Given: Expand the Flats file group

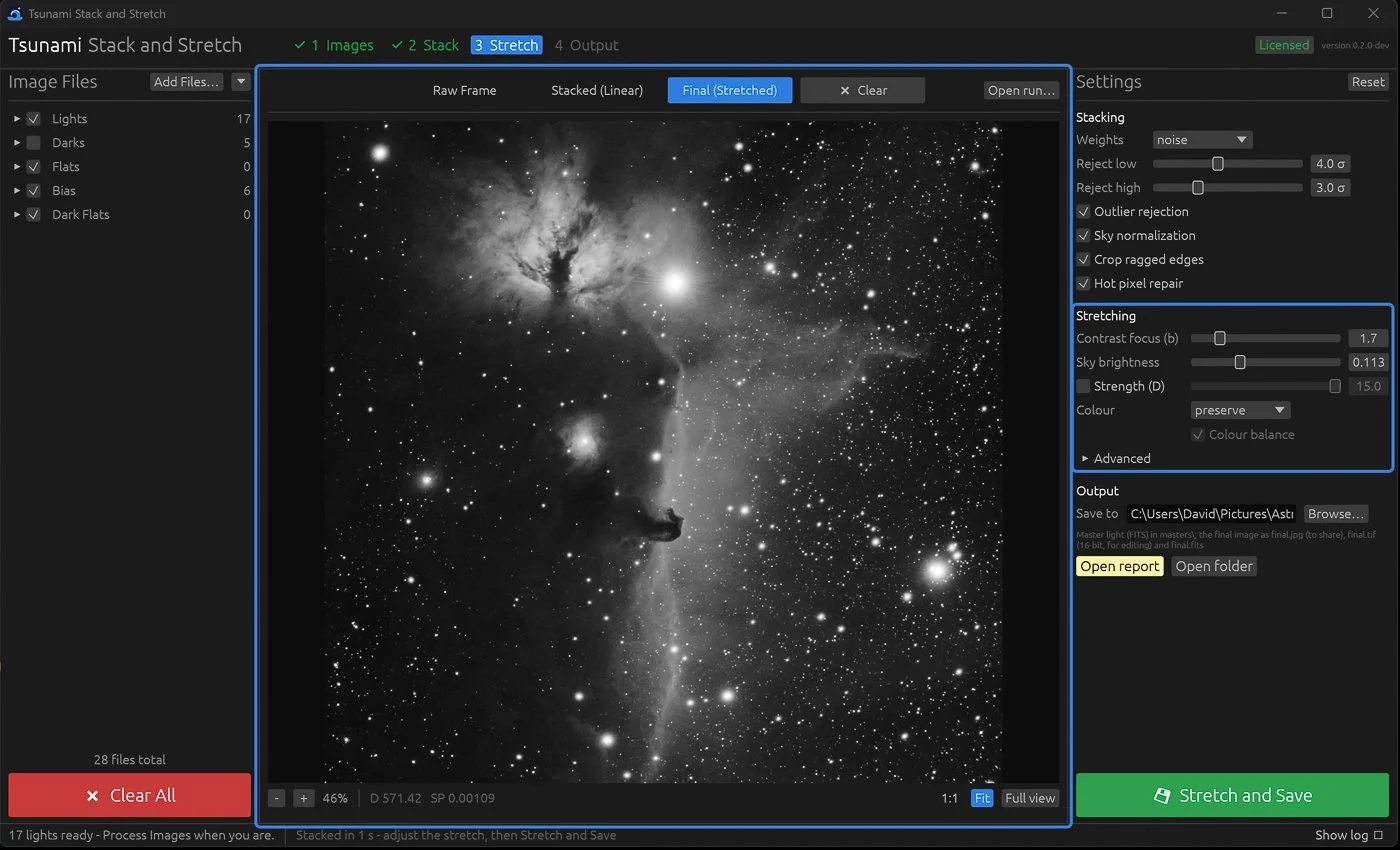Looking at the screenshot, I should (17, 166).
